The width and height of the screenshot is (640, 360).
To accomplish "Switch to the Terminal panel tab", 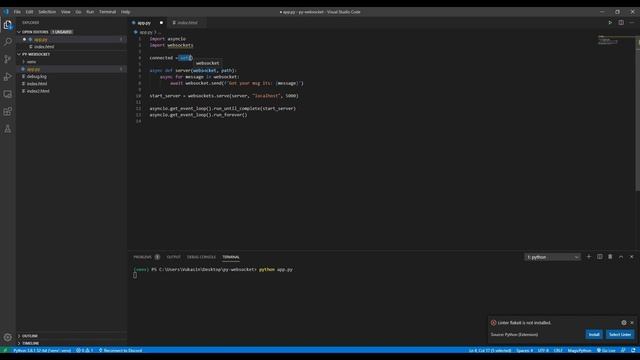I will click(231, 257).
